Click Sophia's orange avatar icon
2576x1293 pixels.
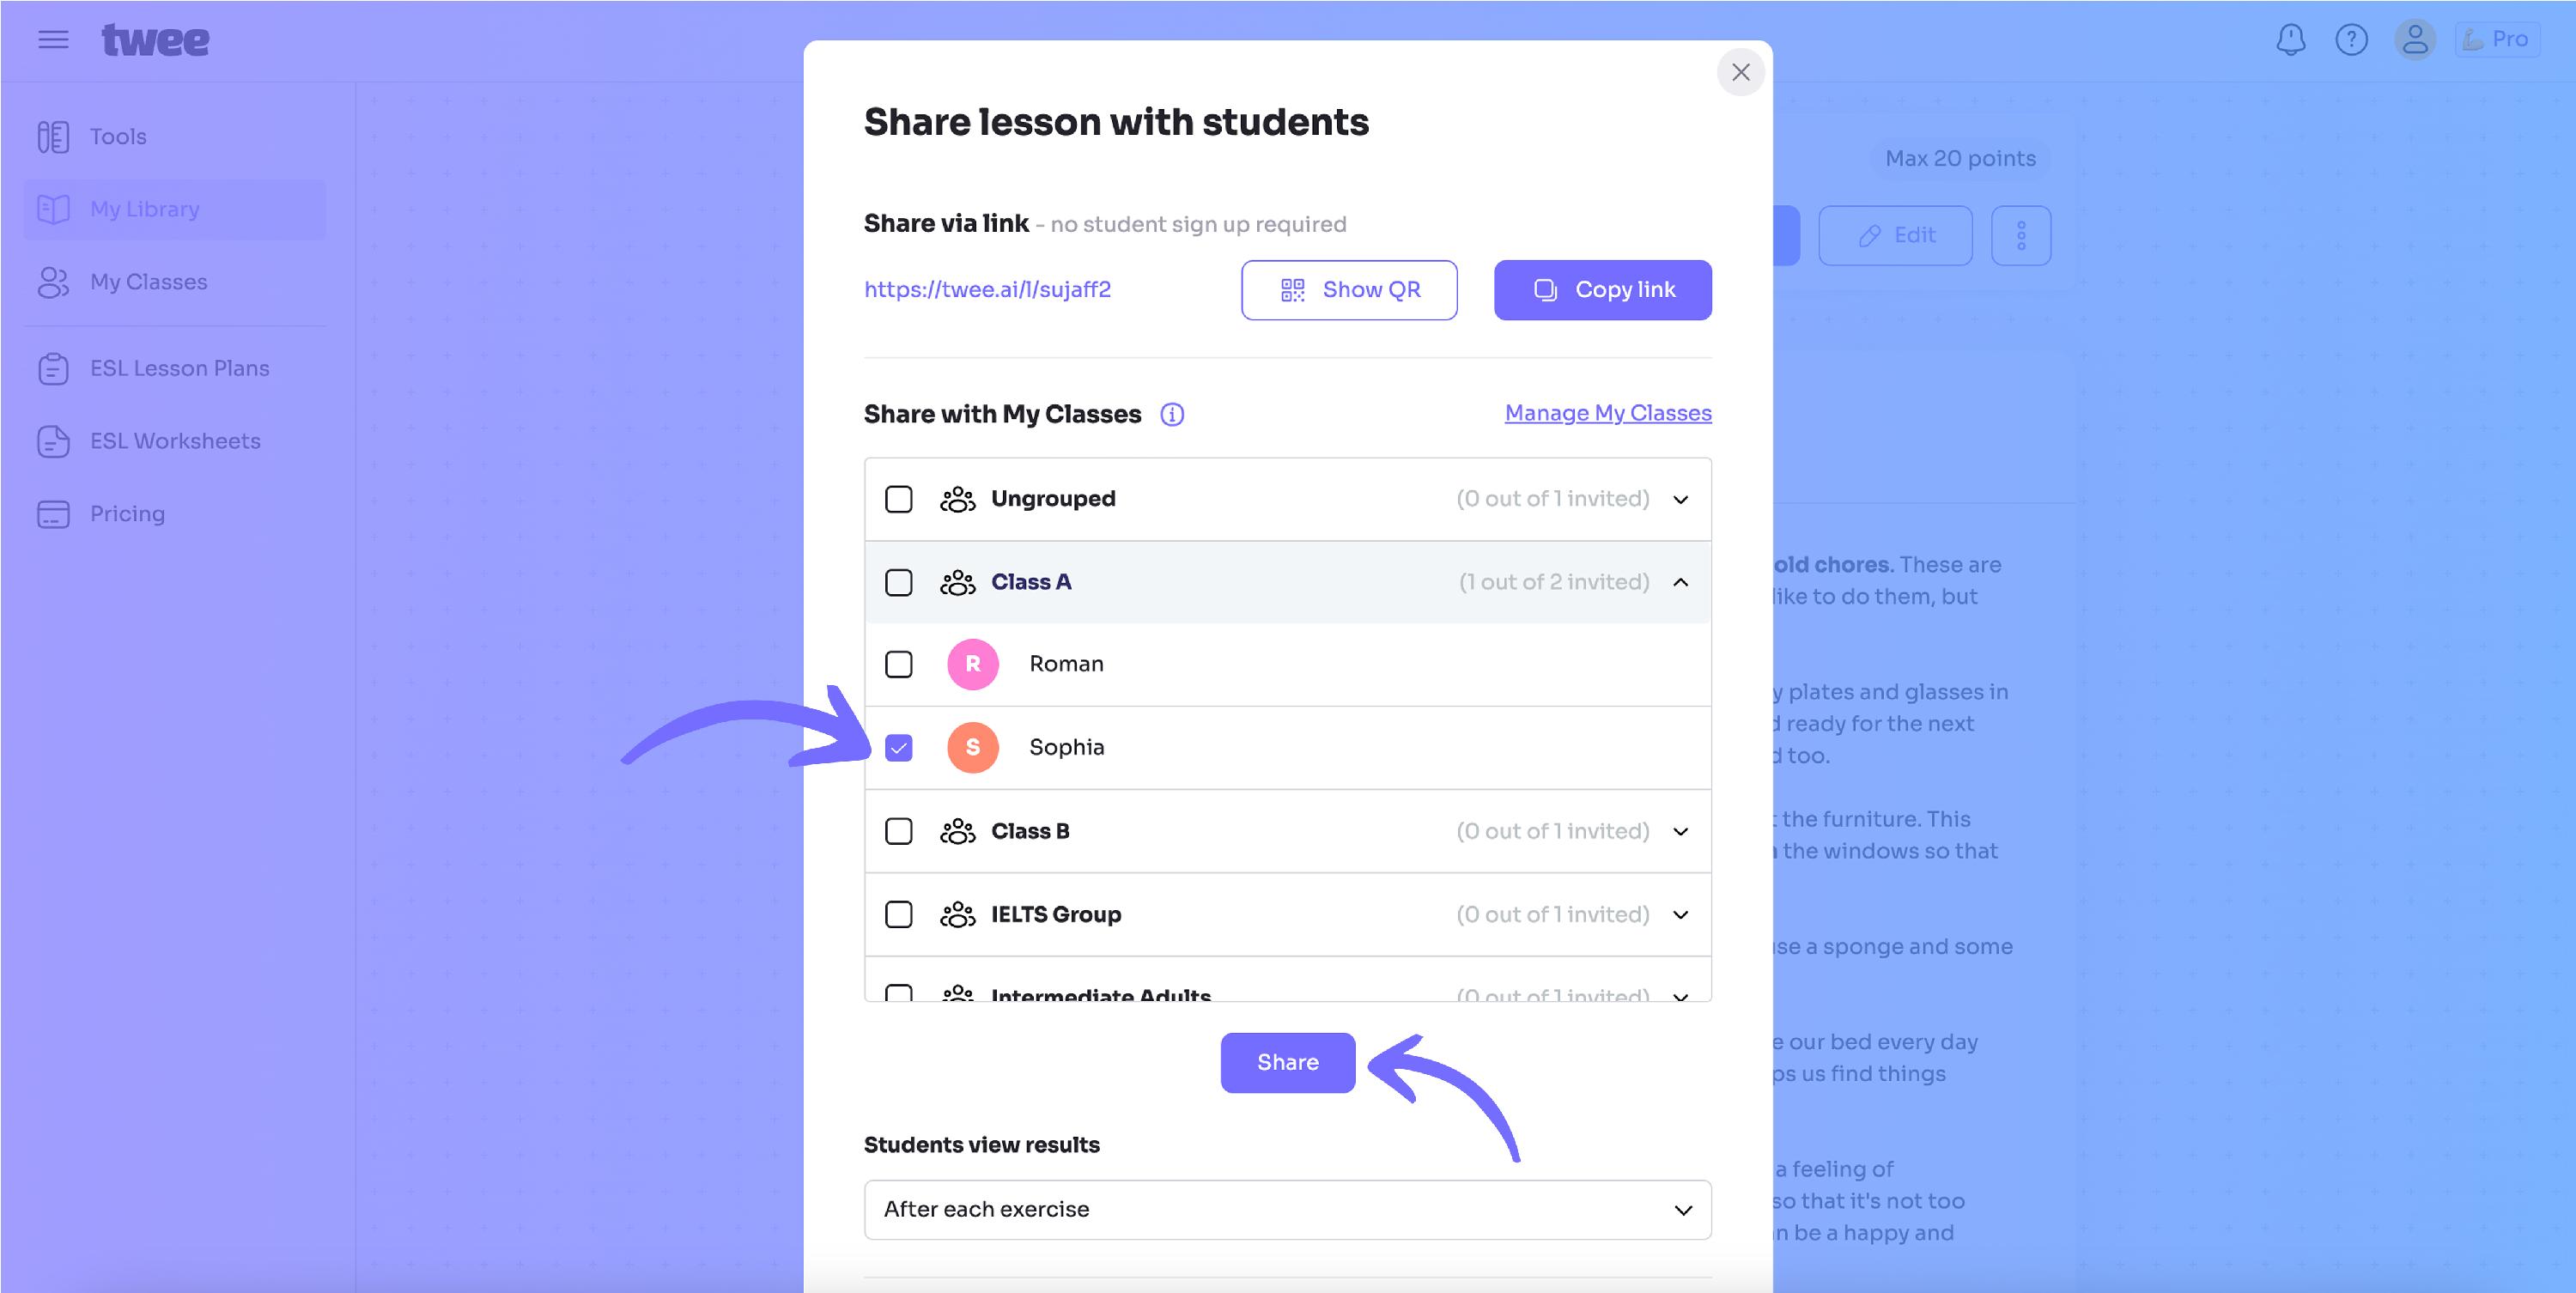(973, 747)
